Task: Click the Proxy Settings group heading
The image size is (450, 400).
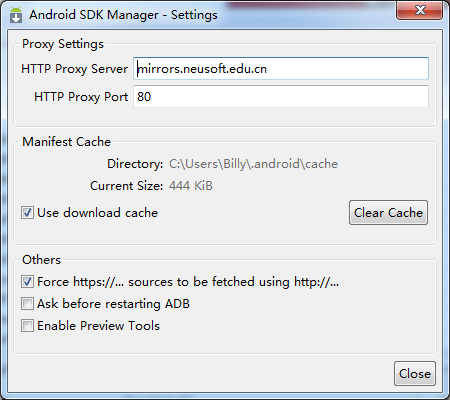Action: click(63, 44)
